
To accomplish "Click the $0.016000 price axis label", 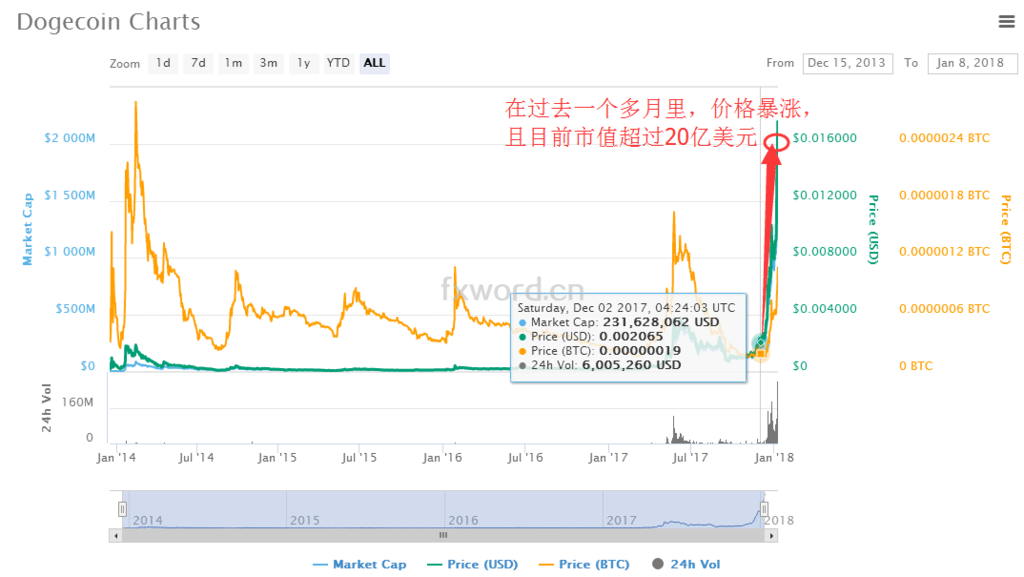I will click(x=825, y=138).
